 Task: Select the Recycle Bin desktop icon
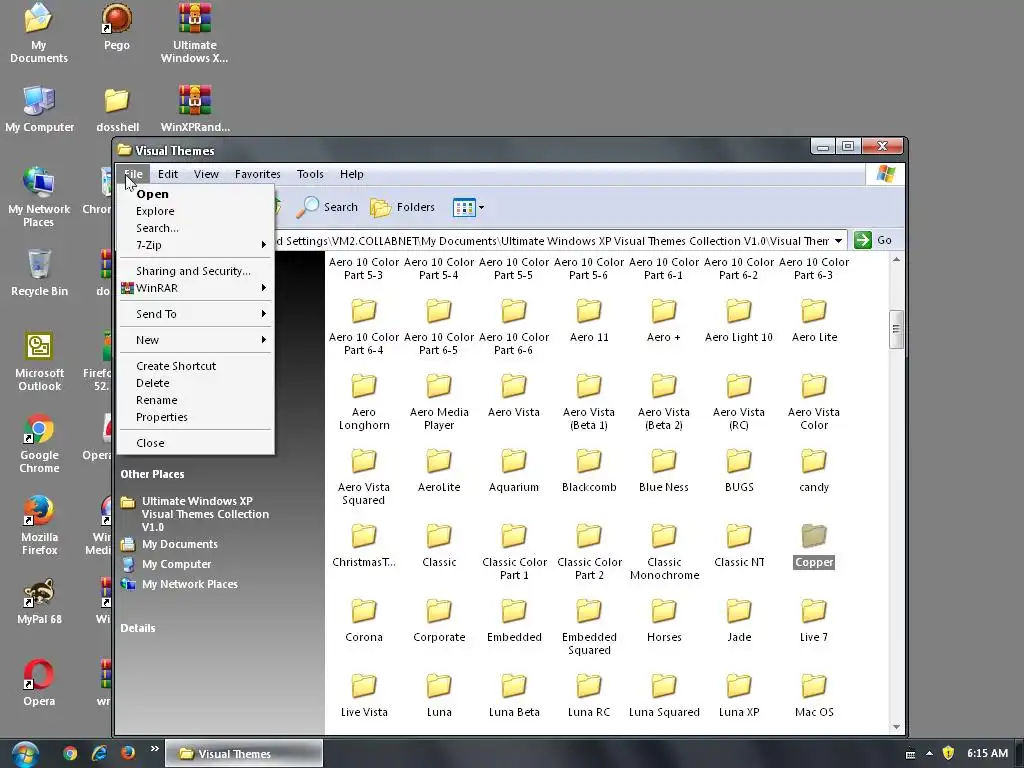click(x=39, y=273)
